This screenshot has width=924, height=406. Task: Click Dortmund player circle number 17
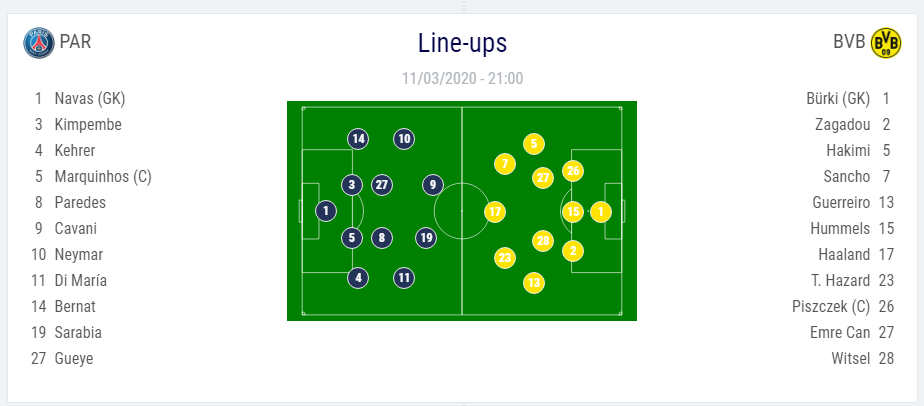point(495,212)
